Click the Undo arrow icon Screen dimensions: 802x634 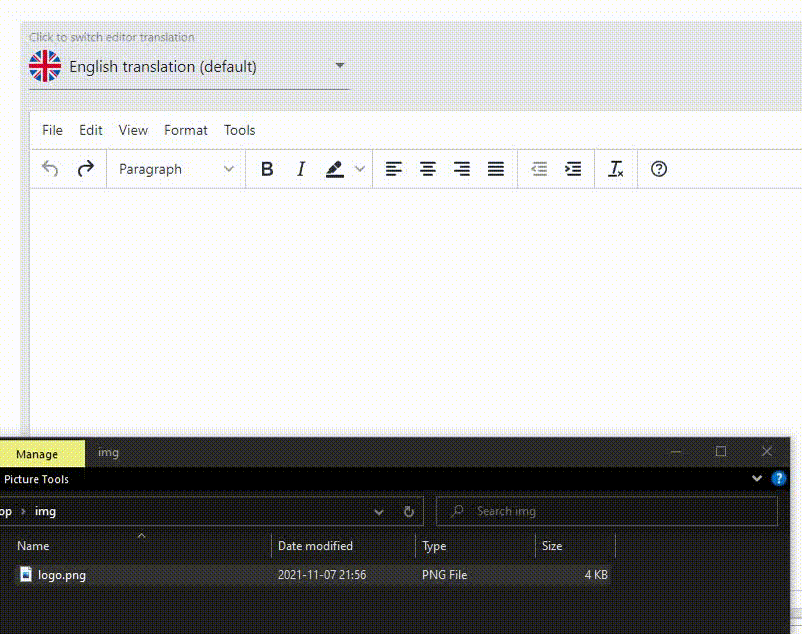pyautogui.click(x=50, y=168)
